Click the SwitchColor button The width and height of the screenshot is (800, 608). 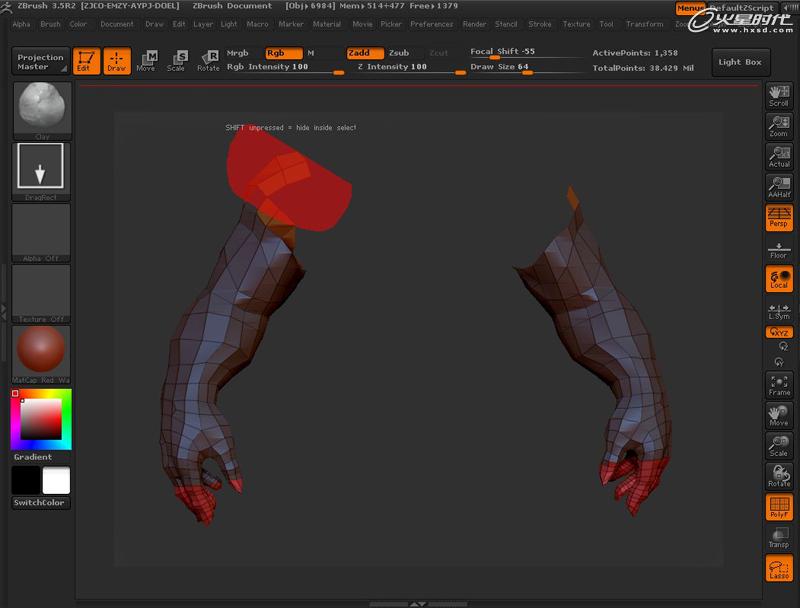point(39,503)
